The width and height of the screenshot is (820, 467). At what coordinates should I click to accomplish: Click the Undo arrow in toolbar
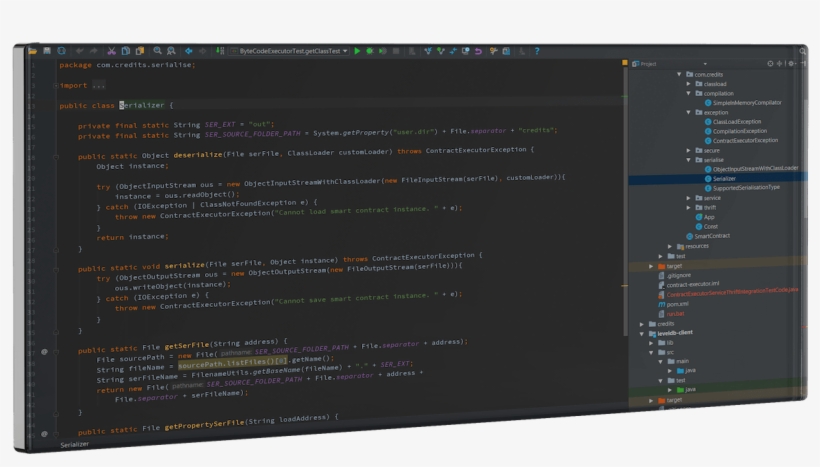click(x=80, y=50)
